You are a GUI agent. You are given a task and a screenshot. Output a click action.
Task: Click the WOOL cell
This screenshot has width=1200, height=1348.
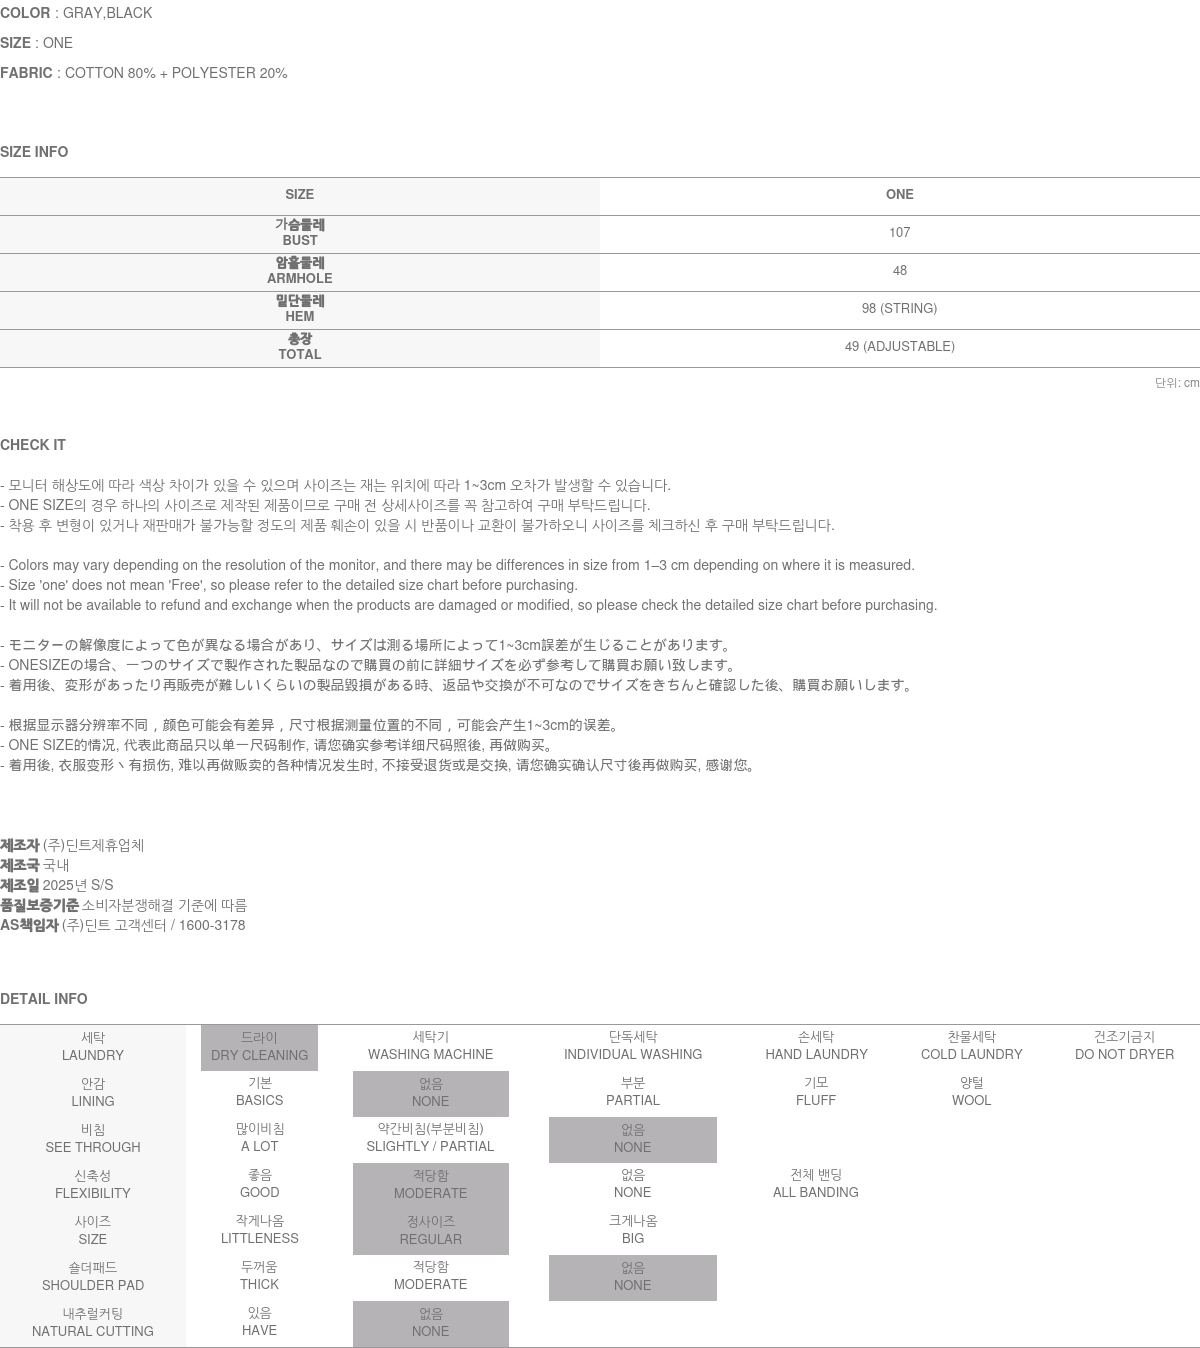[x=972, y=1092]
